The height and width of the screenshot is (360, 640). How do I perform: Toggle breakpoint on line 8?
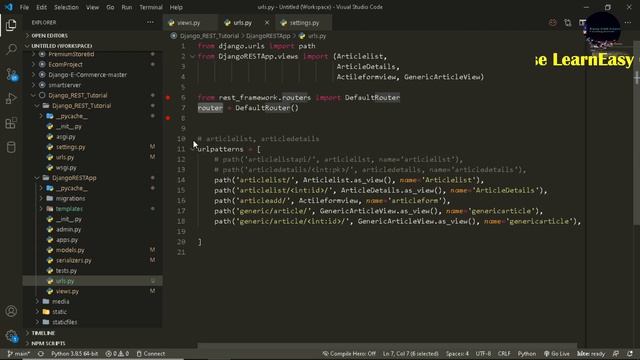[x=168, y=118]
